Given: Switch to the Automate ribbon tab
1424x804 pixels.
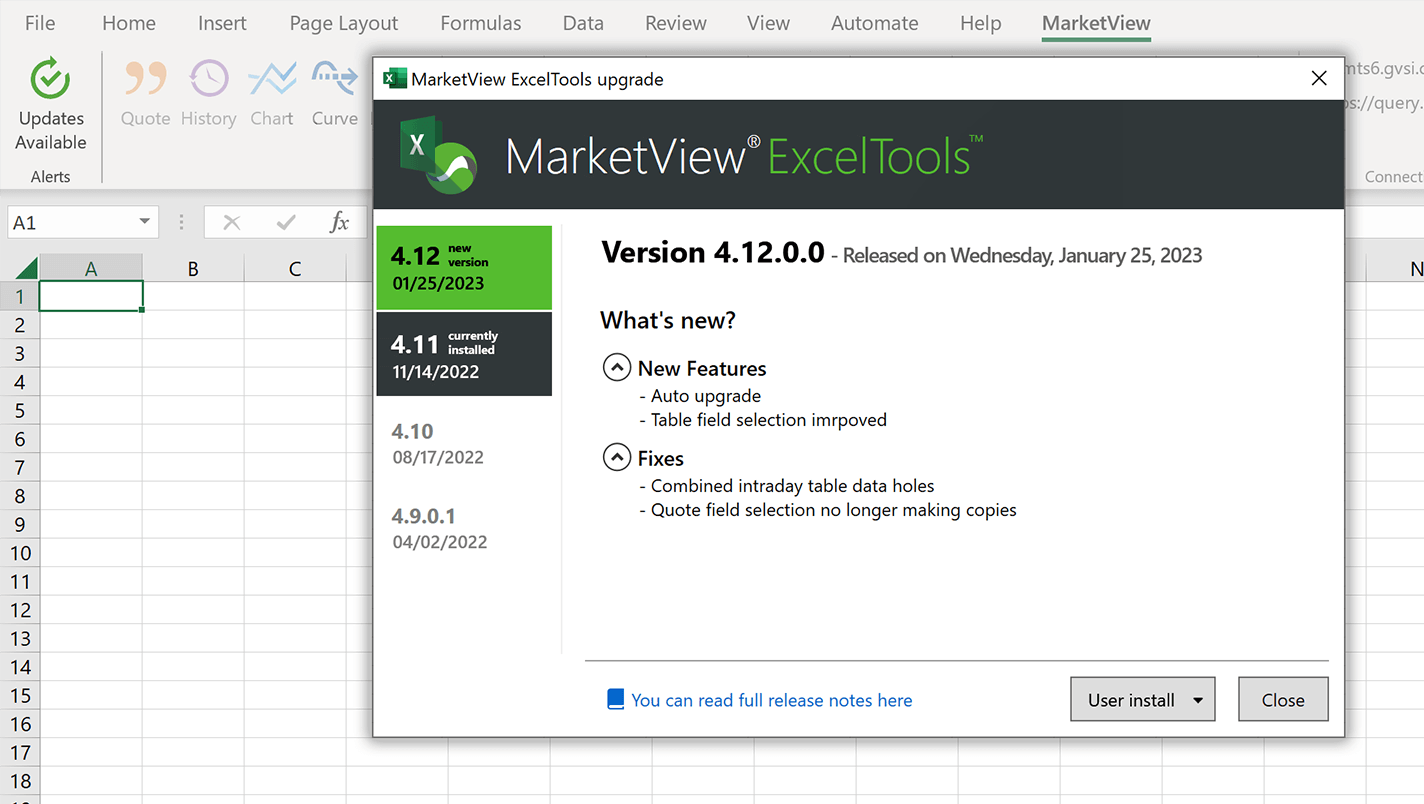Looking at the screenshot, I should [875, 23].
